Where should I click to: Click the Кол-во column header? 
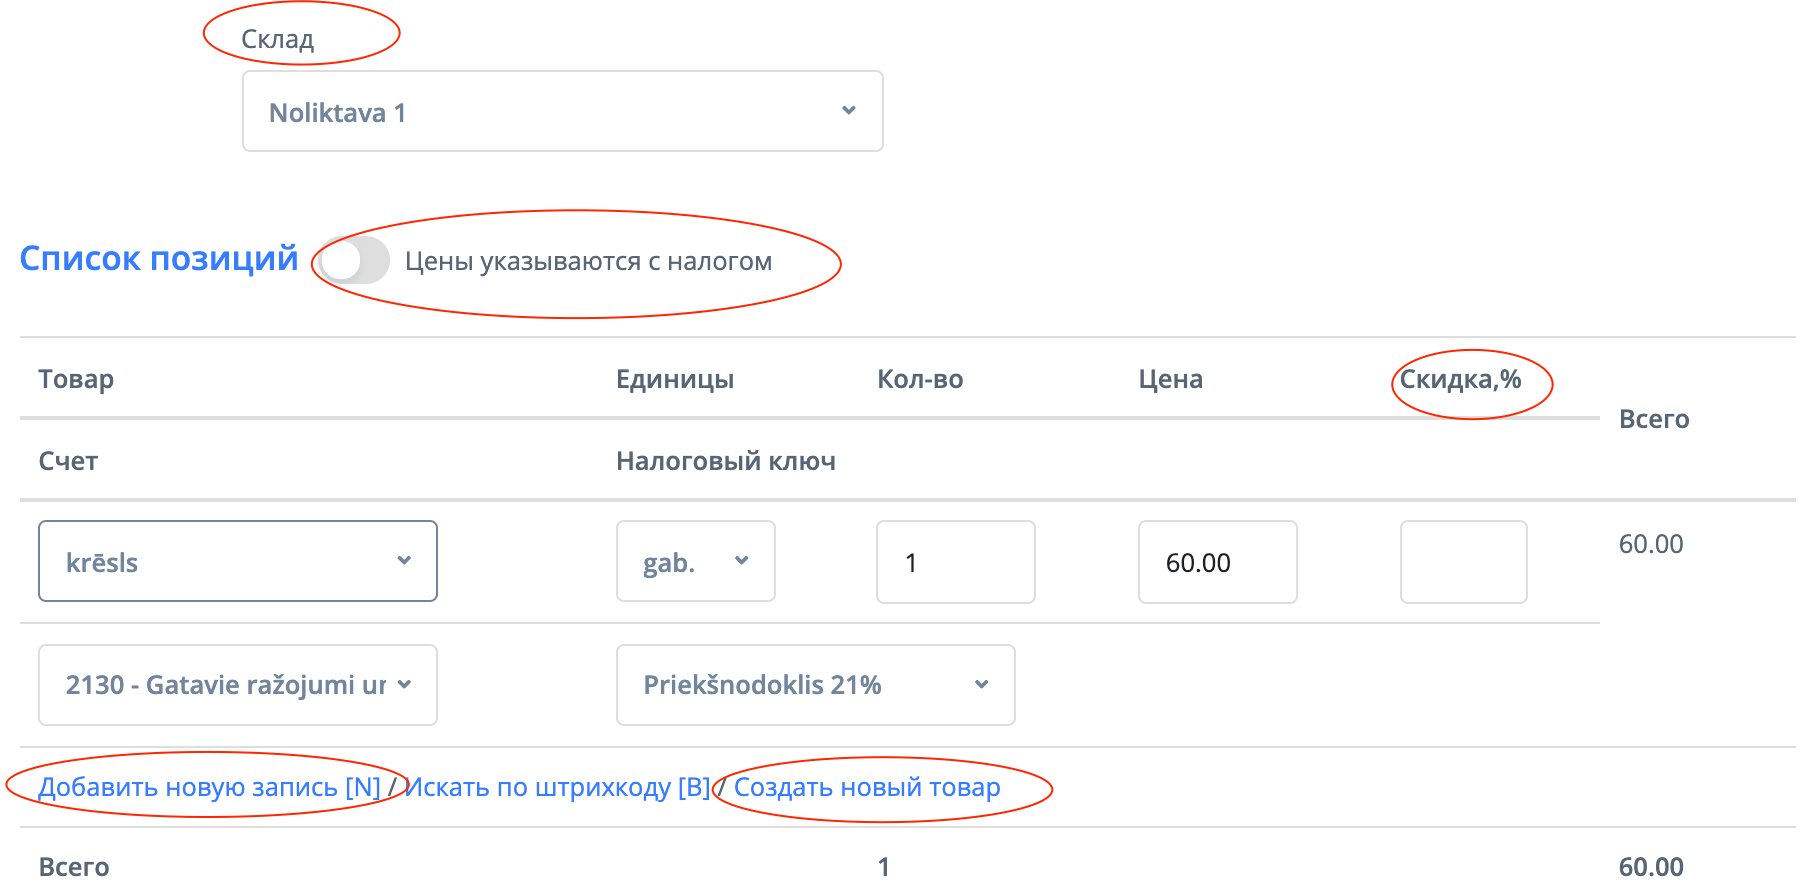pyautogui.click(x=920, y=379)
